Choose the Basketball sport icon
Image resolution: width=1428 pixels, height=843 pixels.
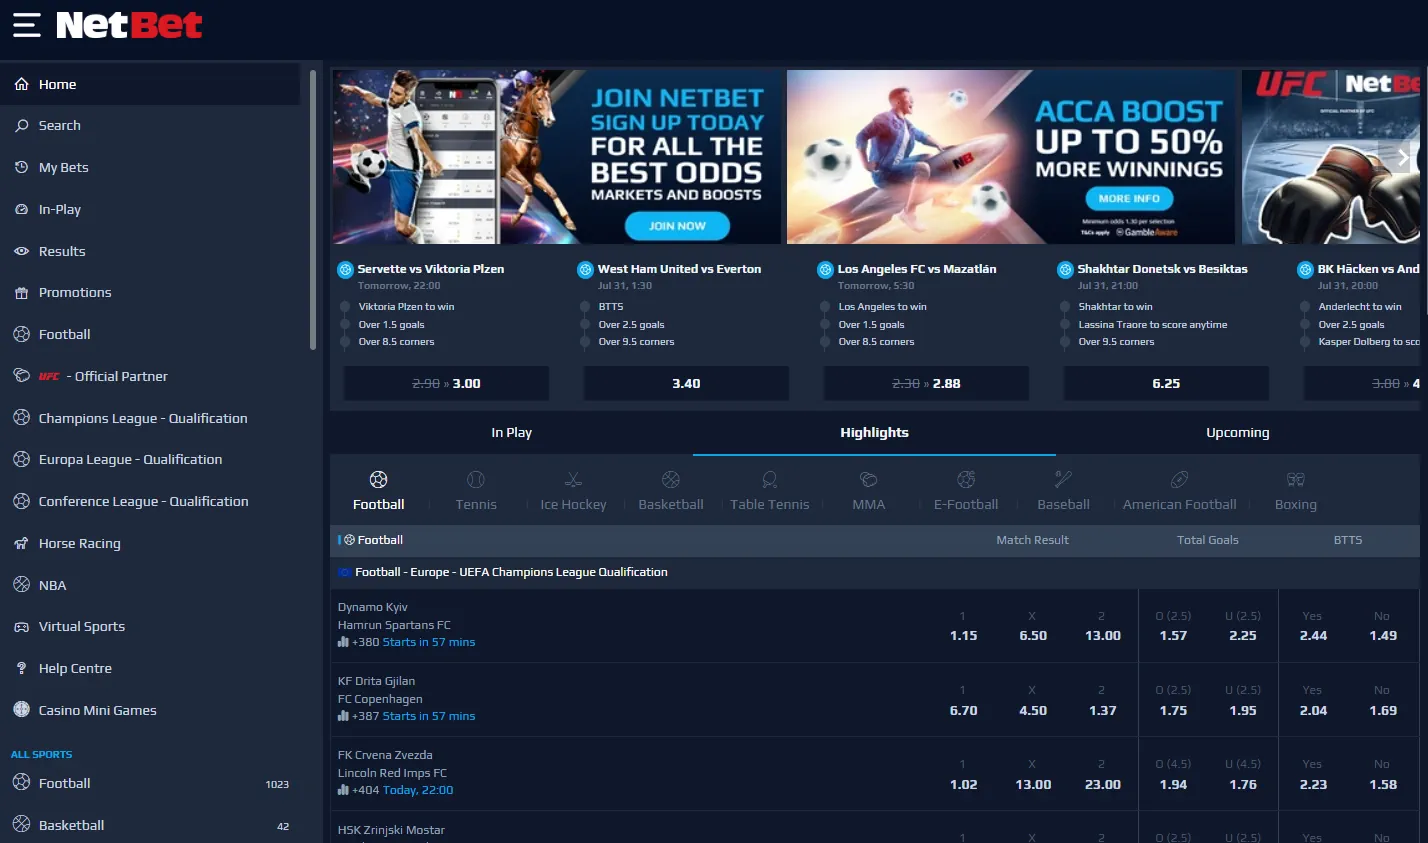(671, 480)
